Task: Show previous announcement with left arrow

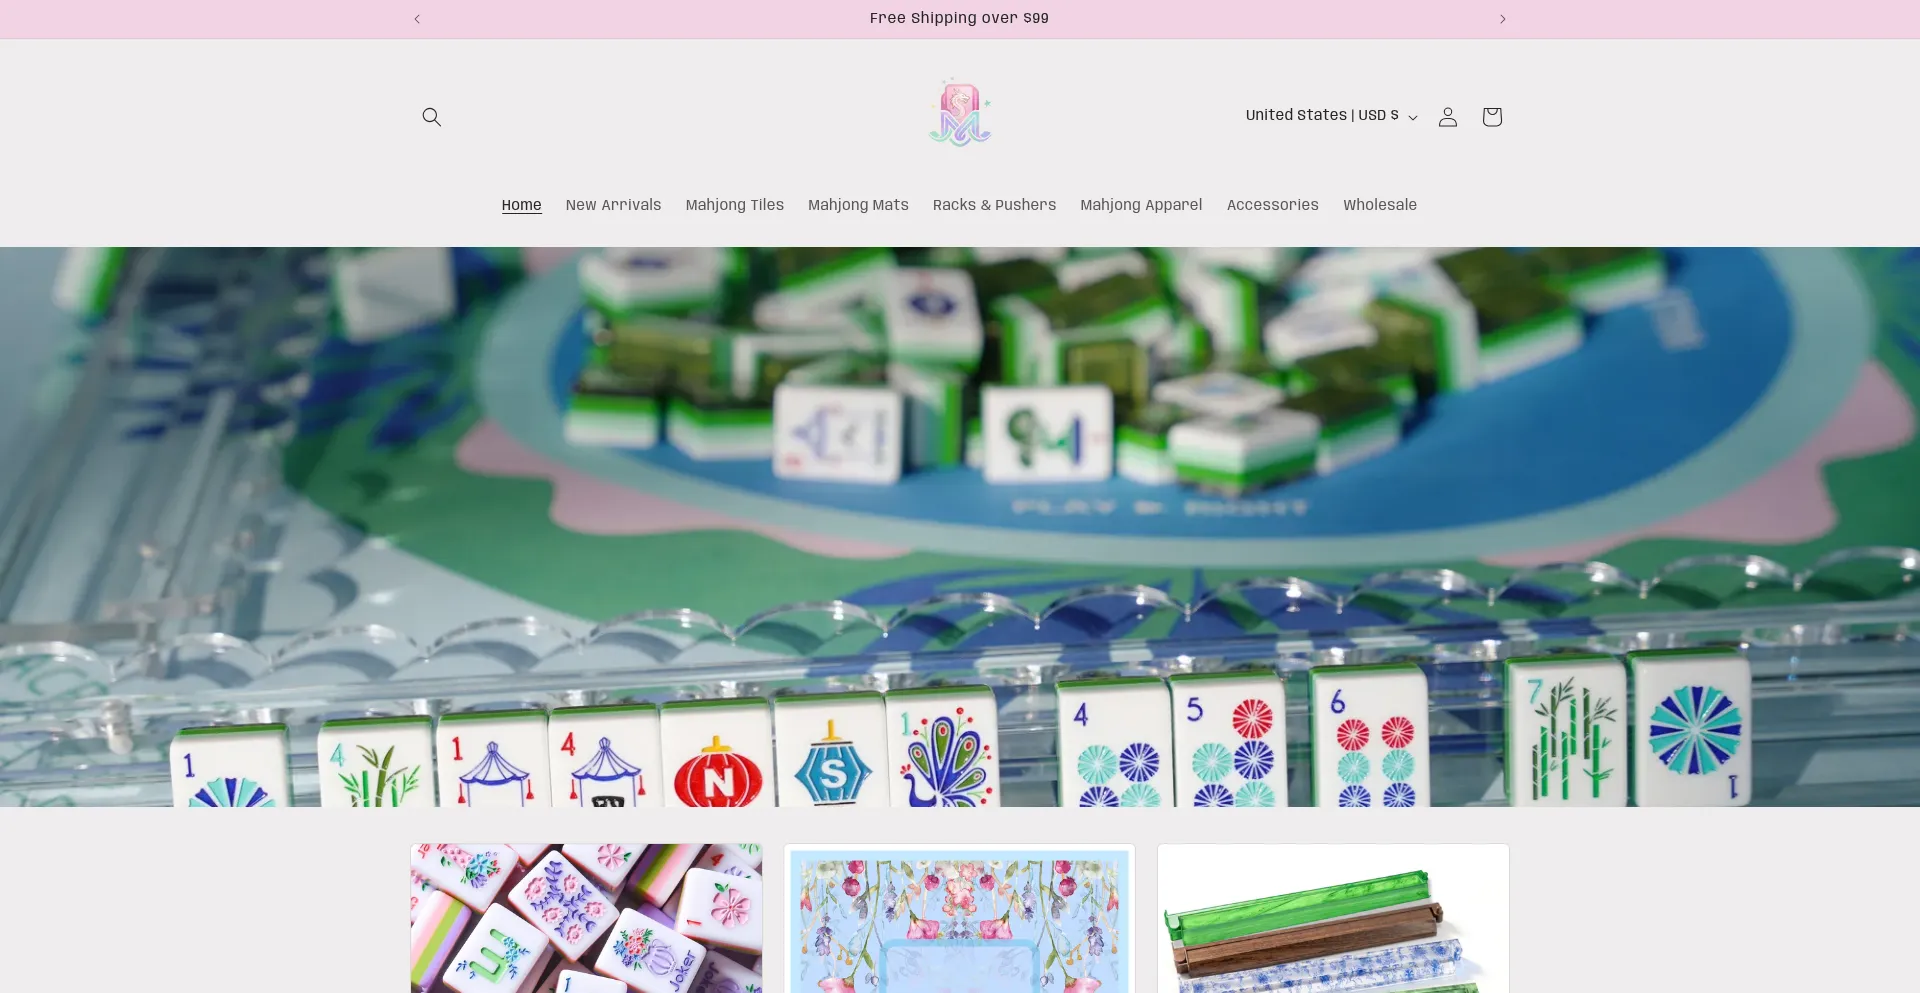Action: pos(417,19)
